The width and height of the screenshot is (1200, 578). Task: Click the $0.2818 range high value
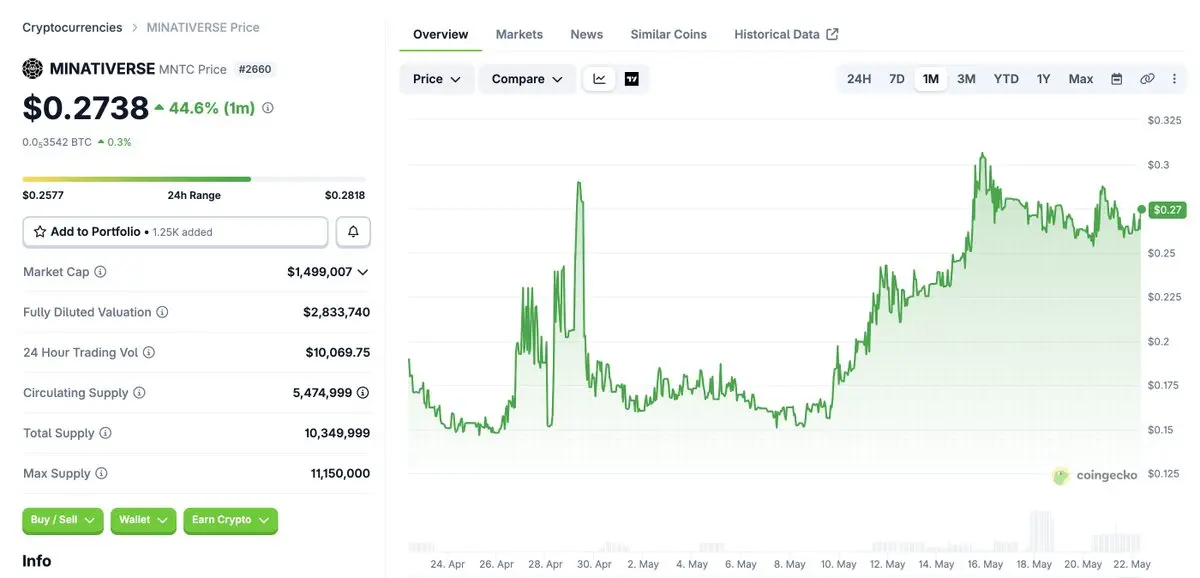pyautogui.click(x=345, y=195)
